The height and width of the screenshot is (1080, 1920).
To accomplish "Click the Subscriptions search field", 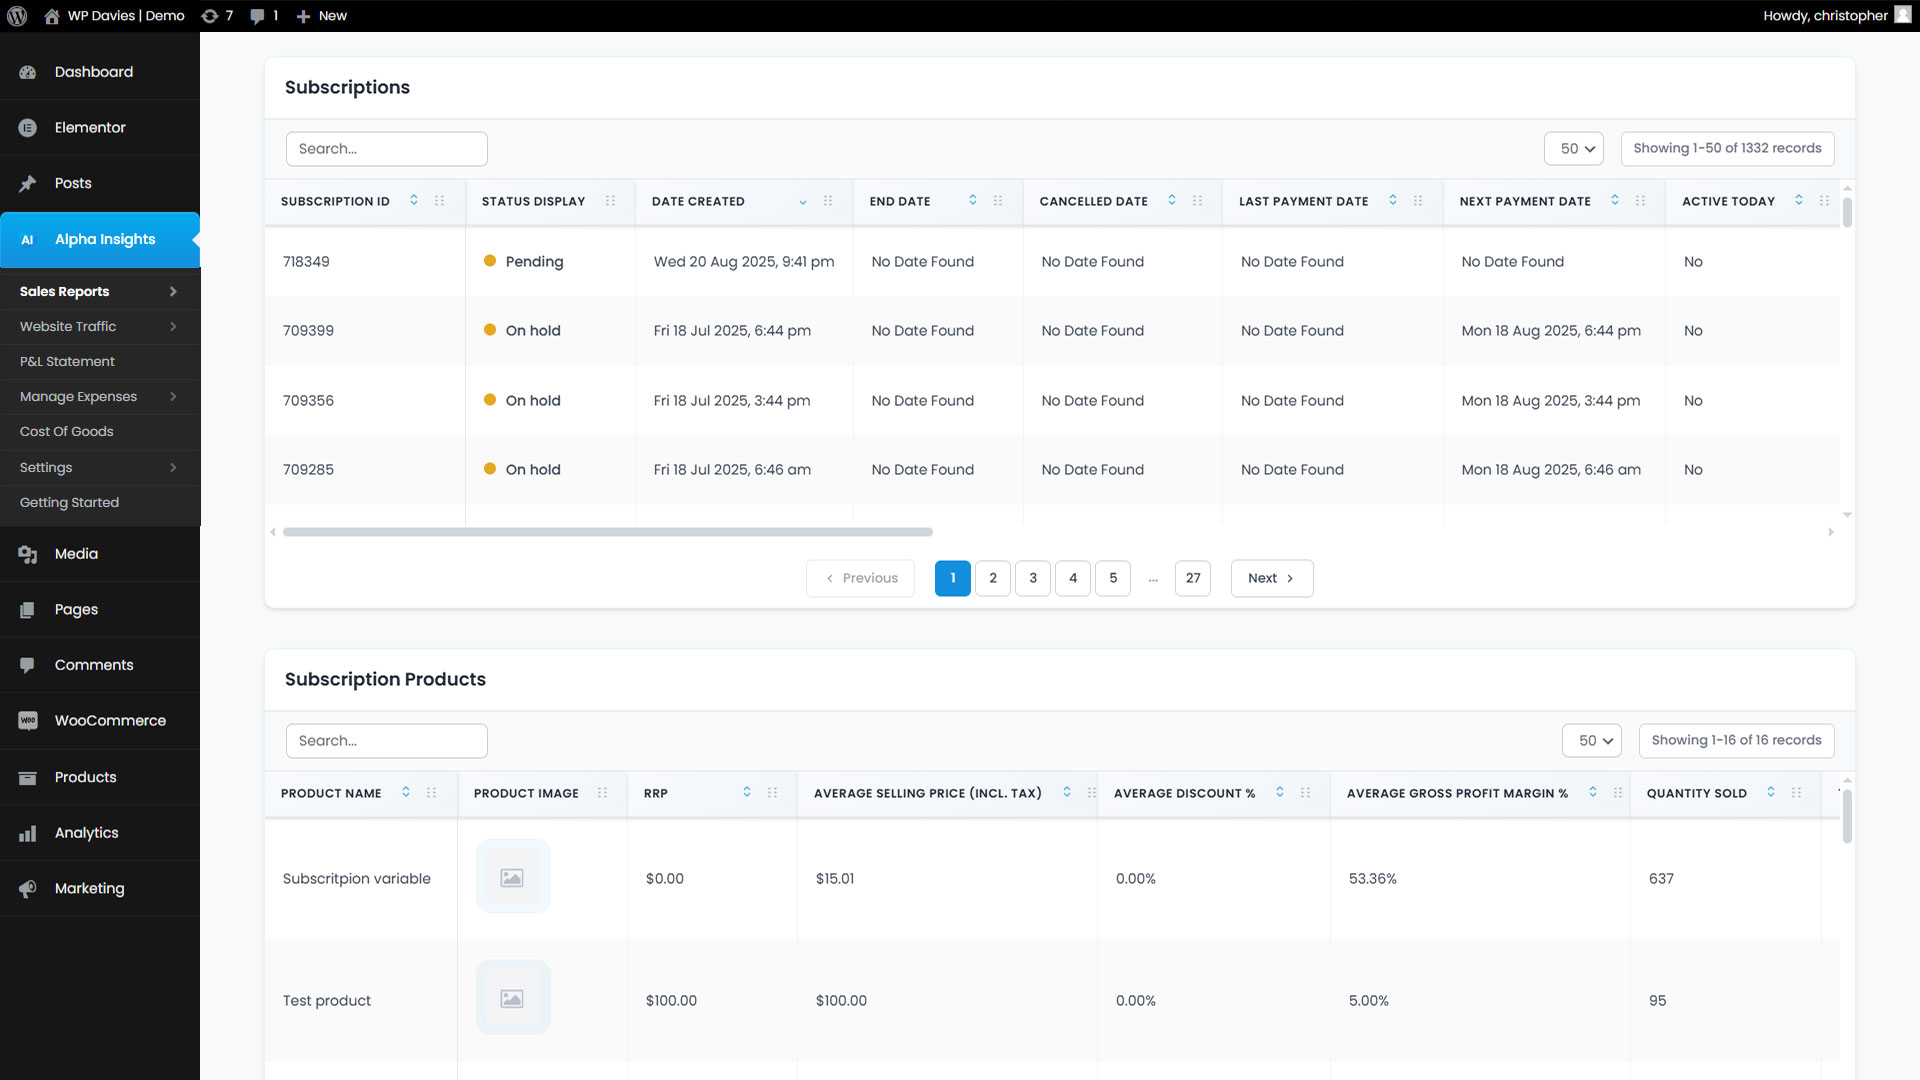I will click(386, 148).
